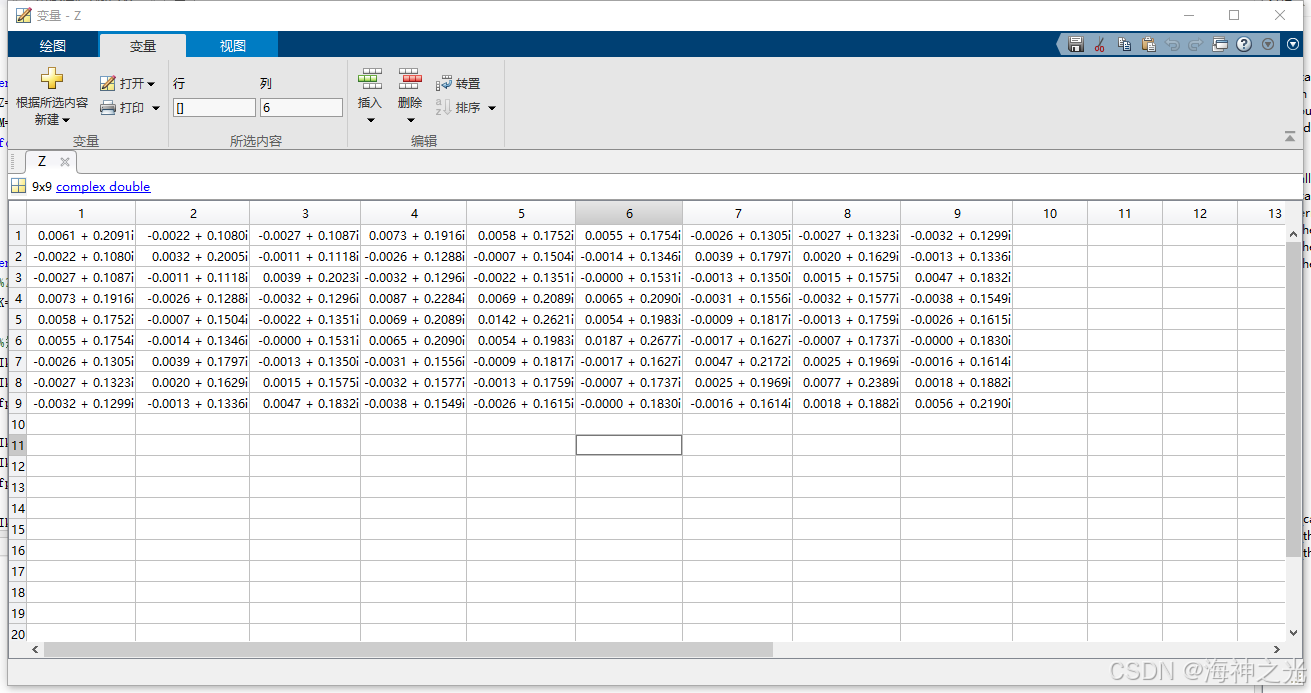Expand the 插入 dropdown arrow

(370, 120)
